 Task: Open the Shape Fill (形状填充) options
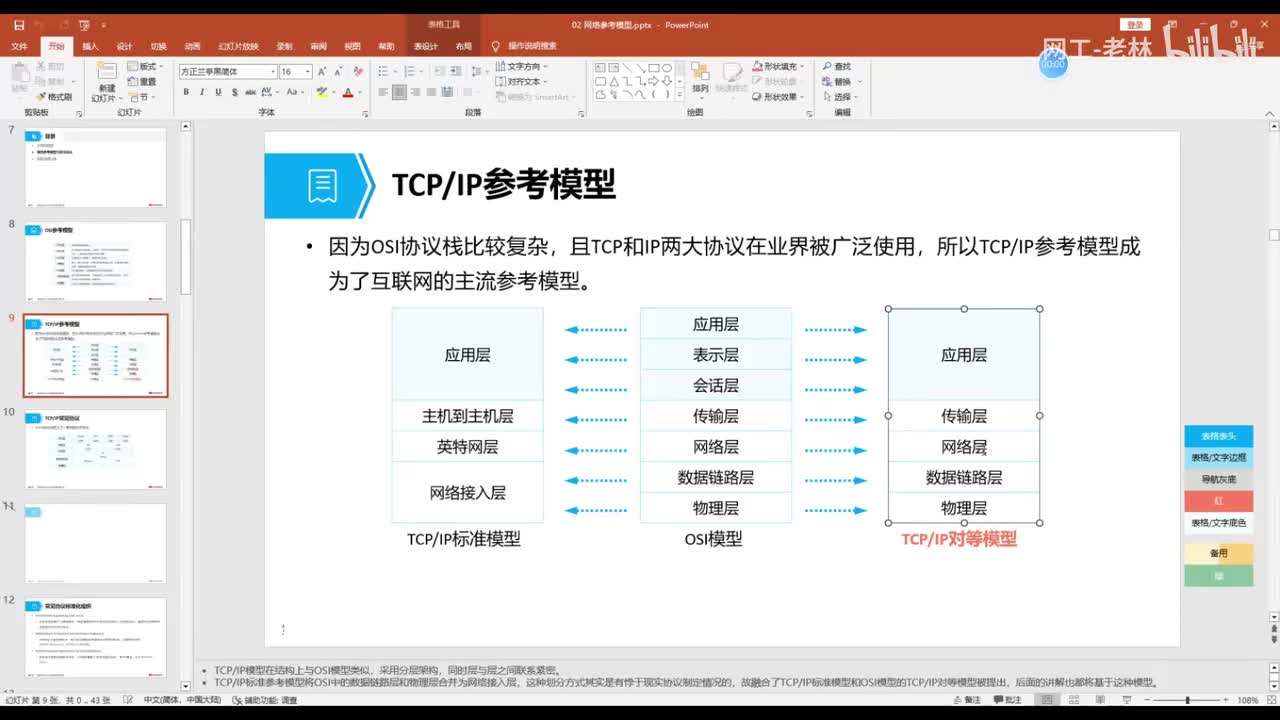pyautogui.click(x=778, y=66)
